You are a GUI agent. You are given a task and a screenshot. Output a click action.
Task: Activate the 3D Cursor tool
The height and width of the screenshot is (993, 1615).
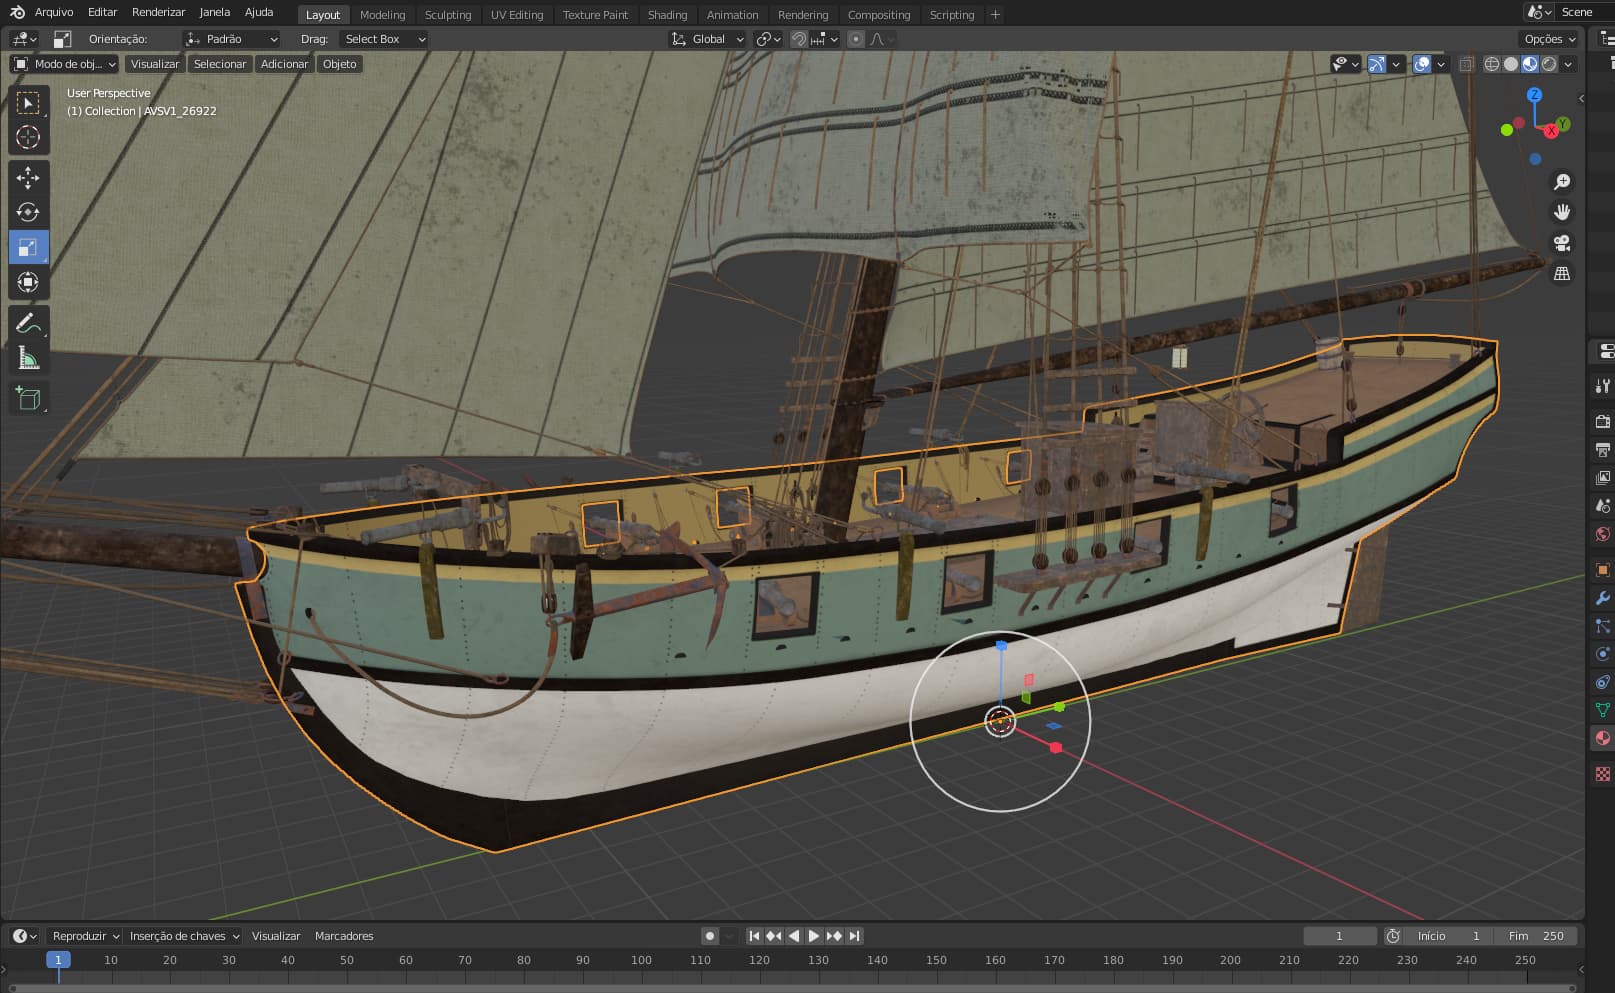pyautogui.click(x=28, y=137)
